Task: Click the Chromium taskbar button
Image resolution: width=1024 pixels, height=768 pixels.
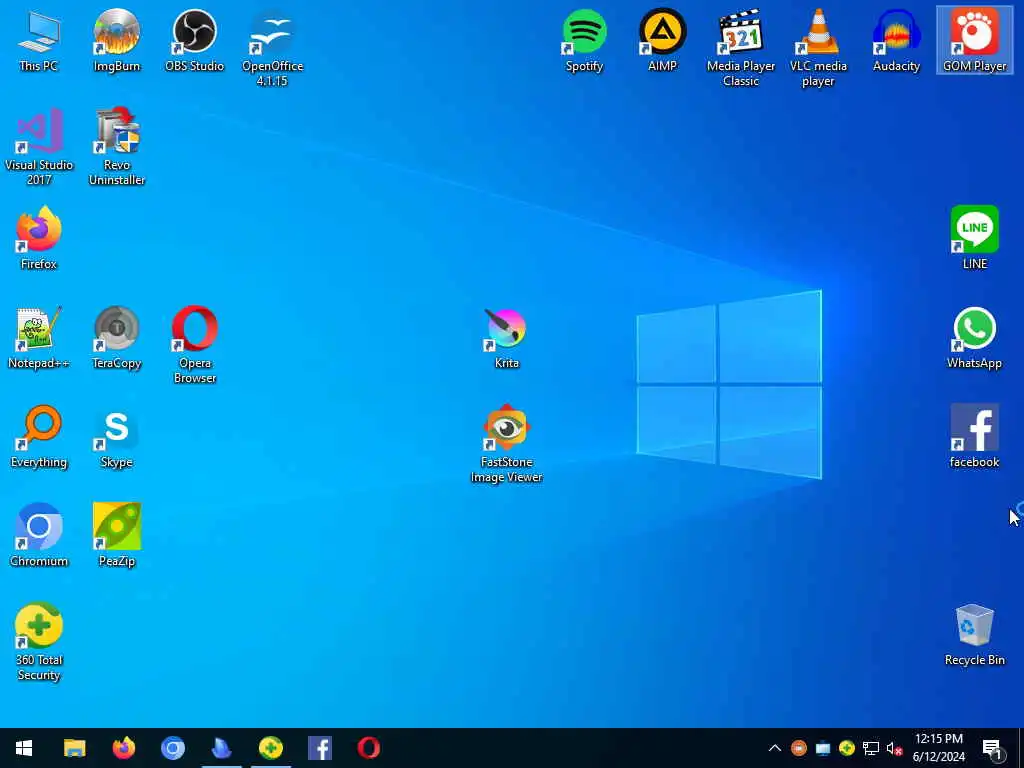Action: click(x=172, y=748)
